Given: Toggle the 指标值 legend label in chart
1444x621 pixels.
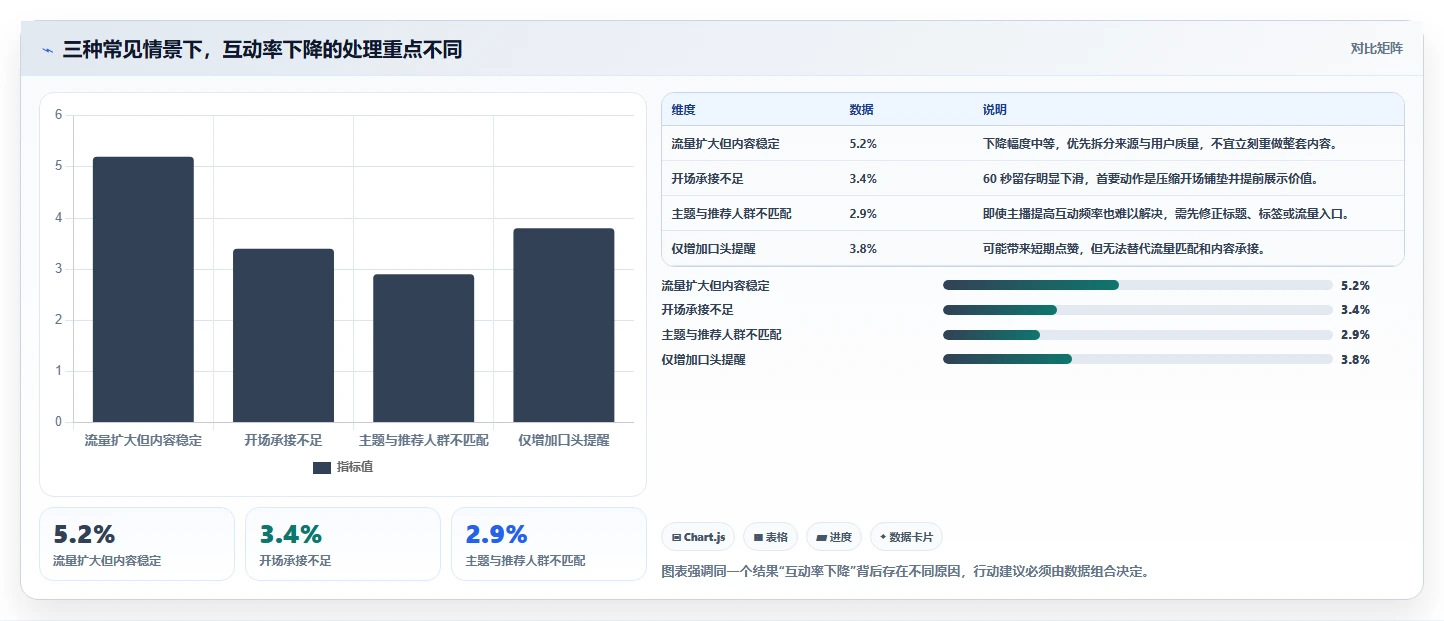Looking at the screenshot, I should tap(354, 467).
